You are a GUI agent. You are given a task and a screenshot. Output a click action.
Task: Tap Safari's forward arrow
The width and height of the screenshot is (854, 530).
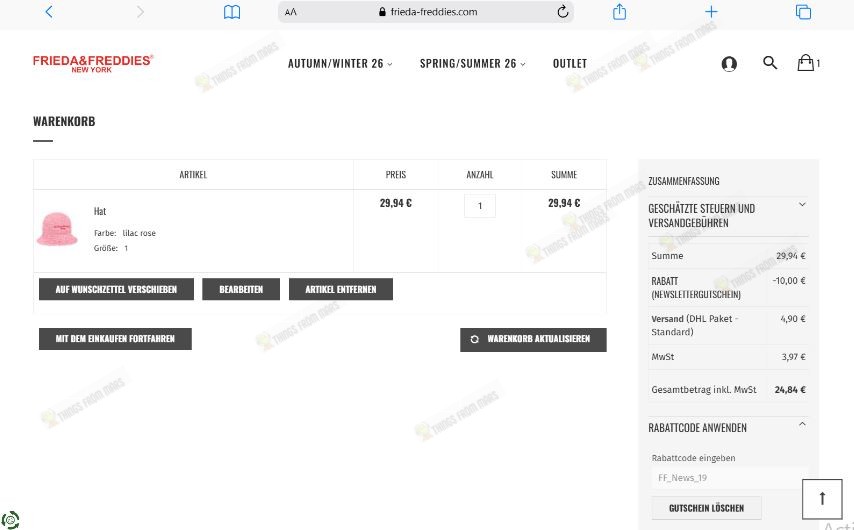[140, 11]
